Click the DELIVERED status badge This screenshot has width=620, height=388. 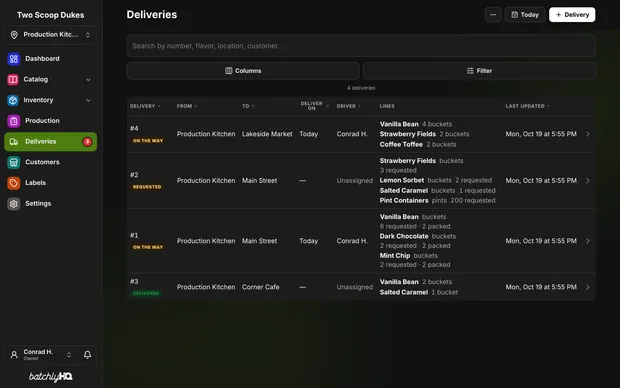coord(146,293)
